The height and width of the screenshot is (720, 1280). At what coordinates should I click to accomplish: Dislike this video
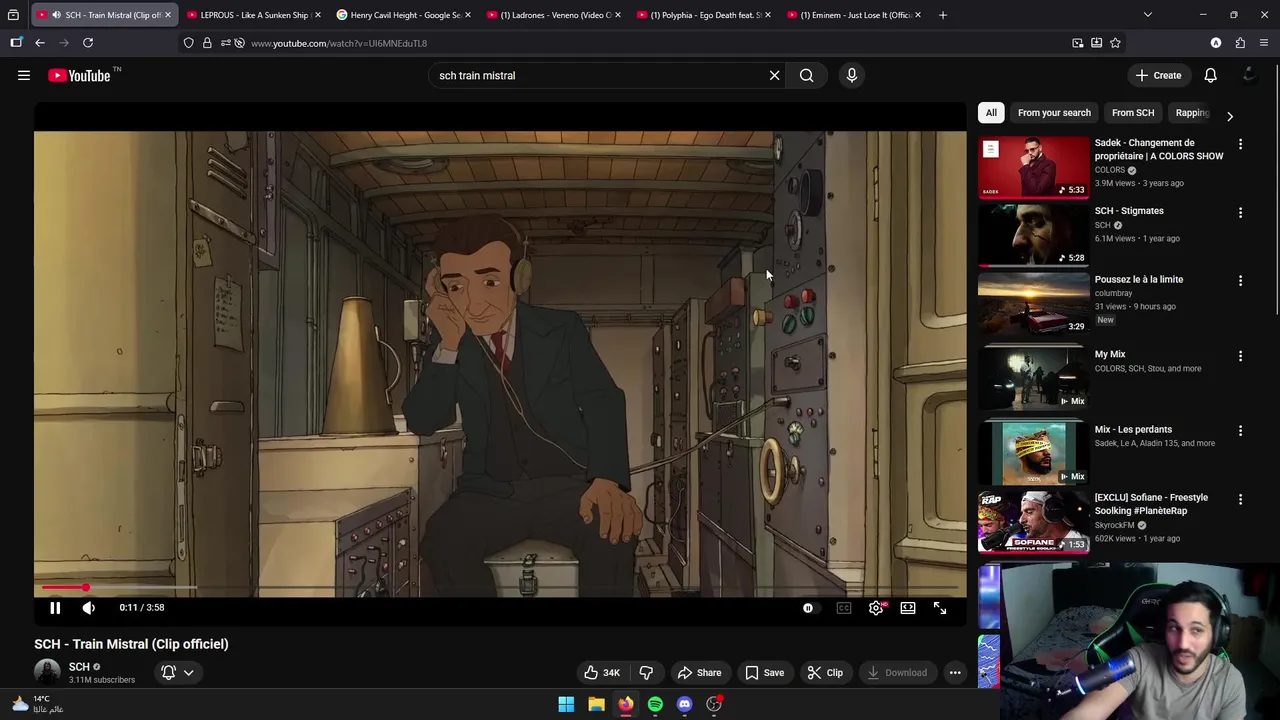(646, 672)
